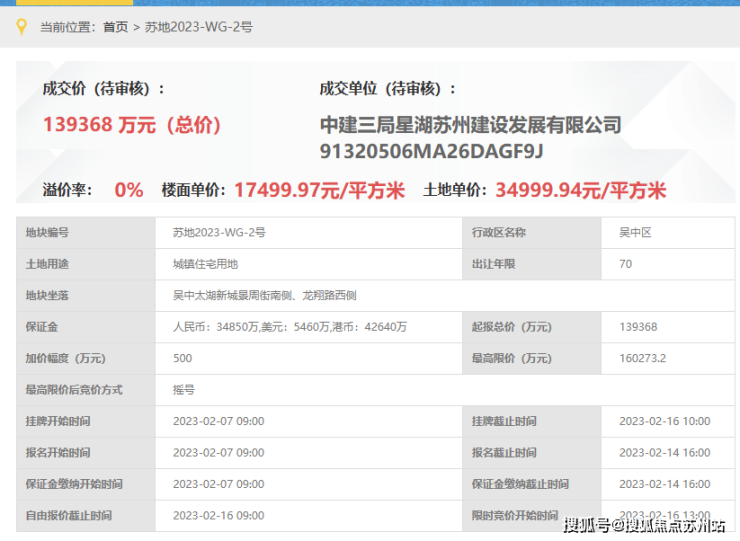Click the credit code 91320506MA26DAGF9J
Image resolution: width=740 pixels, height=541 pixels.
click(x=431, y=152)
